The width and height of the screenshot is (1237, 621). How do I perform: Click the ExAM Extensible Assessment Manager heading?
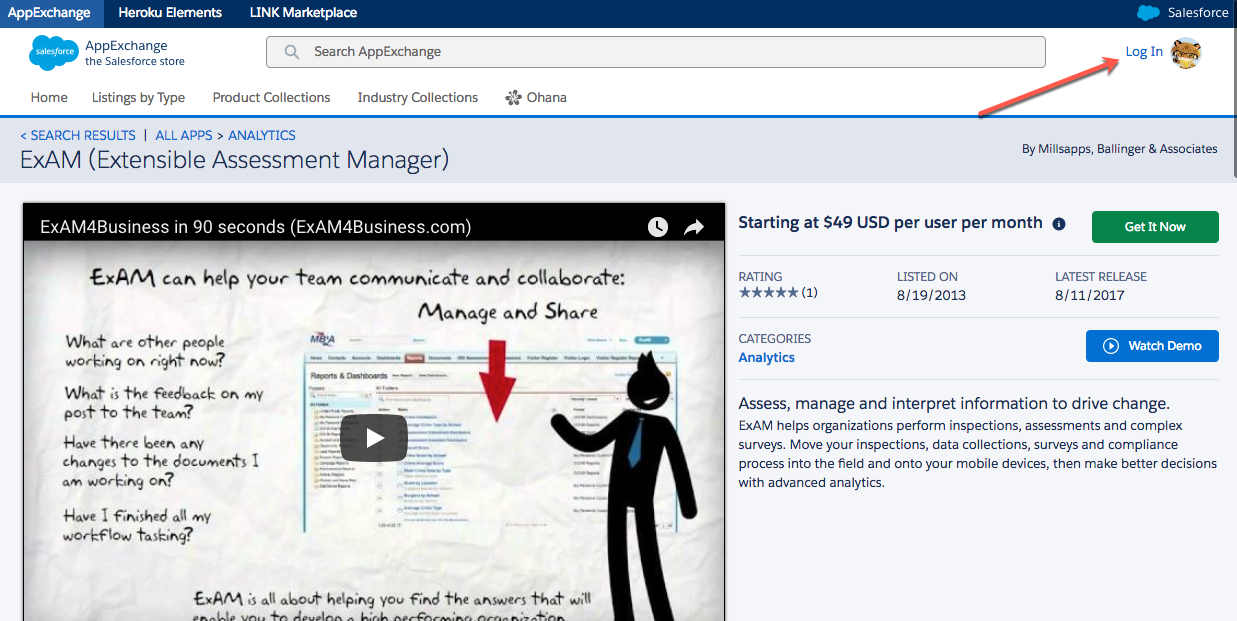(234, 159)
